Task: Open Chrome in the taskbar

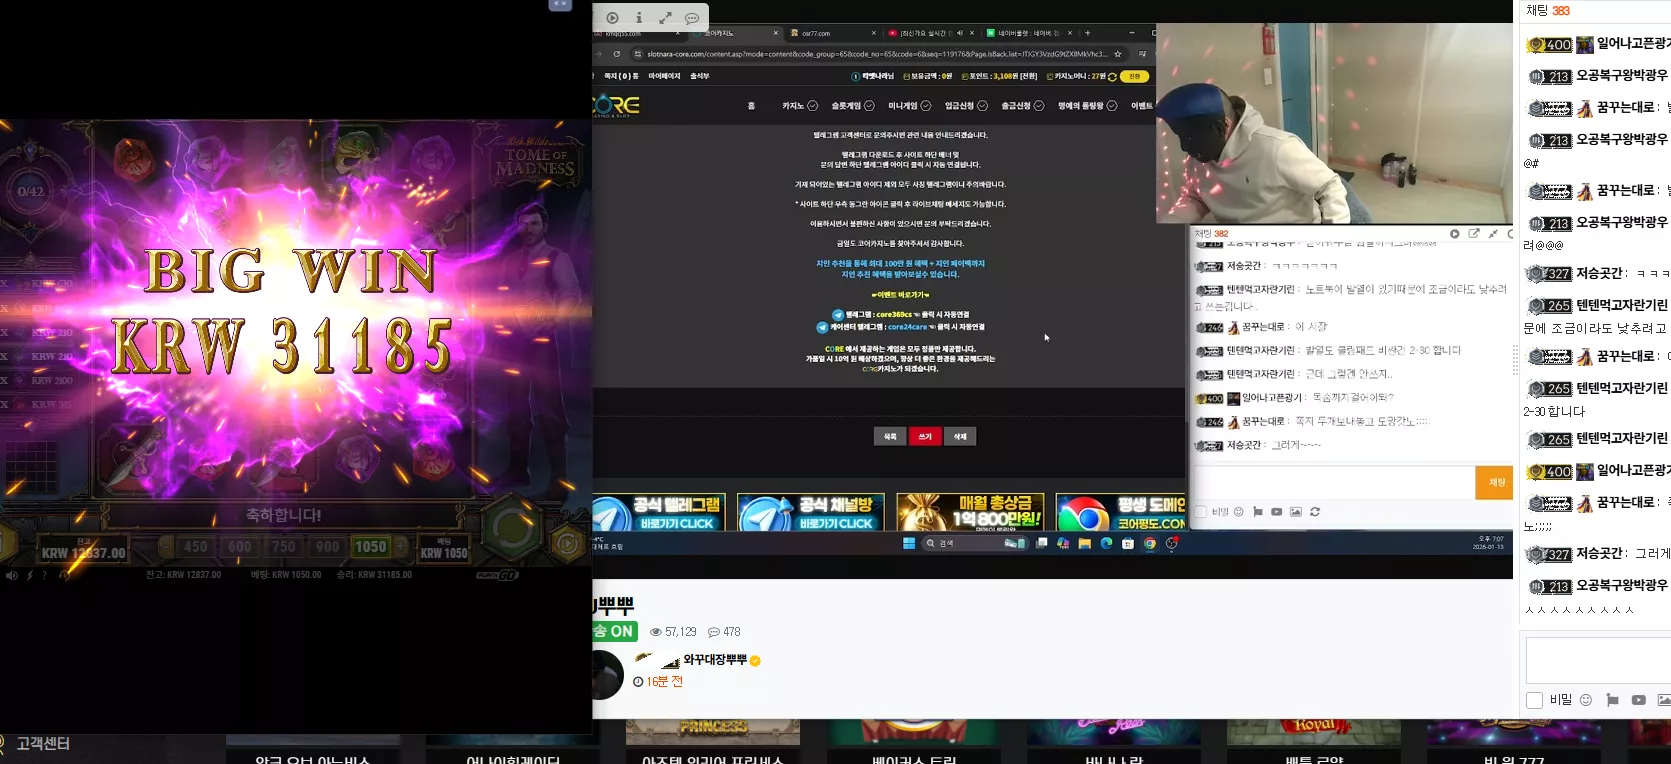Action: tap(1150, 543)
